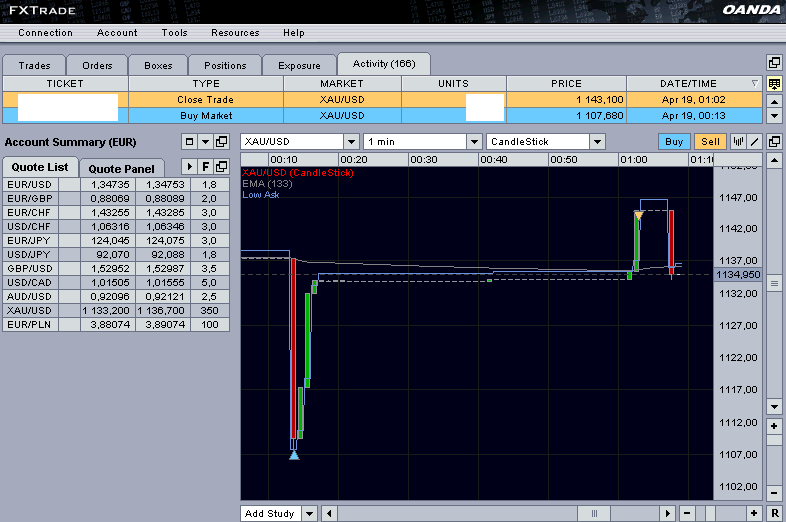Screen dimensions: 786x522
Task: Detach the Account Summary panel
Action: tap(221, 142)
